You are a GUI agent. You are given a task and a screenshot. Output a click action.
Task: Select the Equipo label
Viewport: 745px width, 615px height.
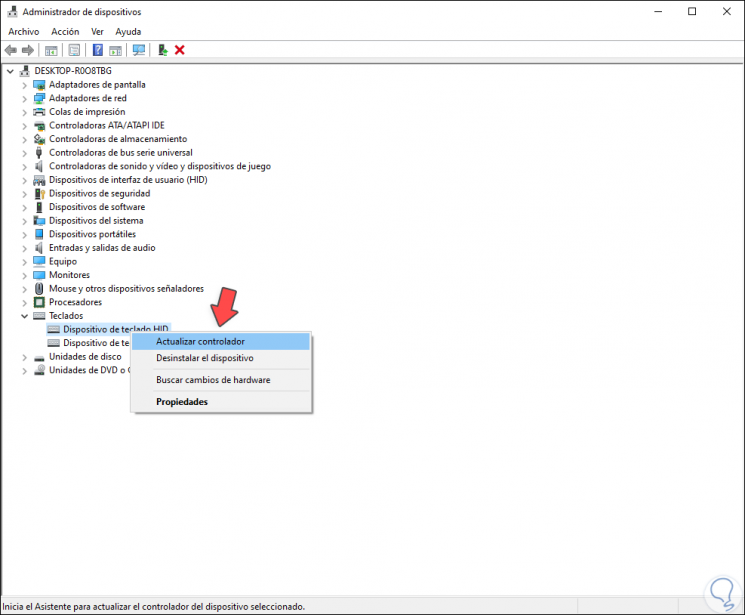click(63, 261)
